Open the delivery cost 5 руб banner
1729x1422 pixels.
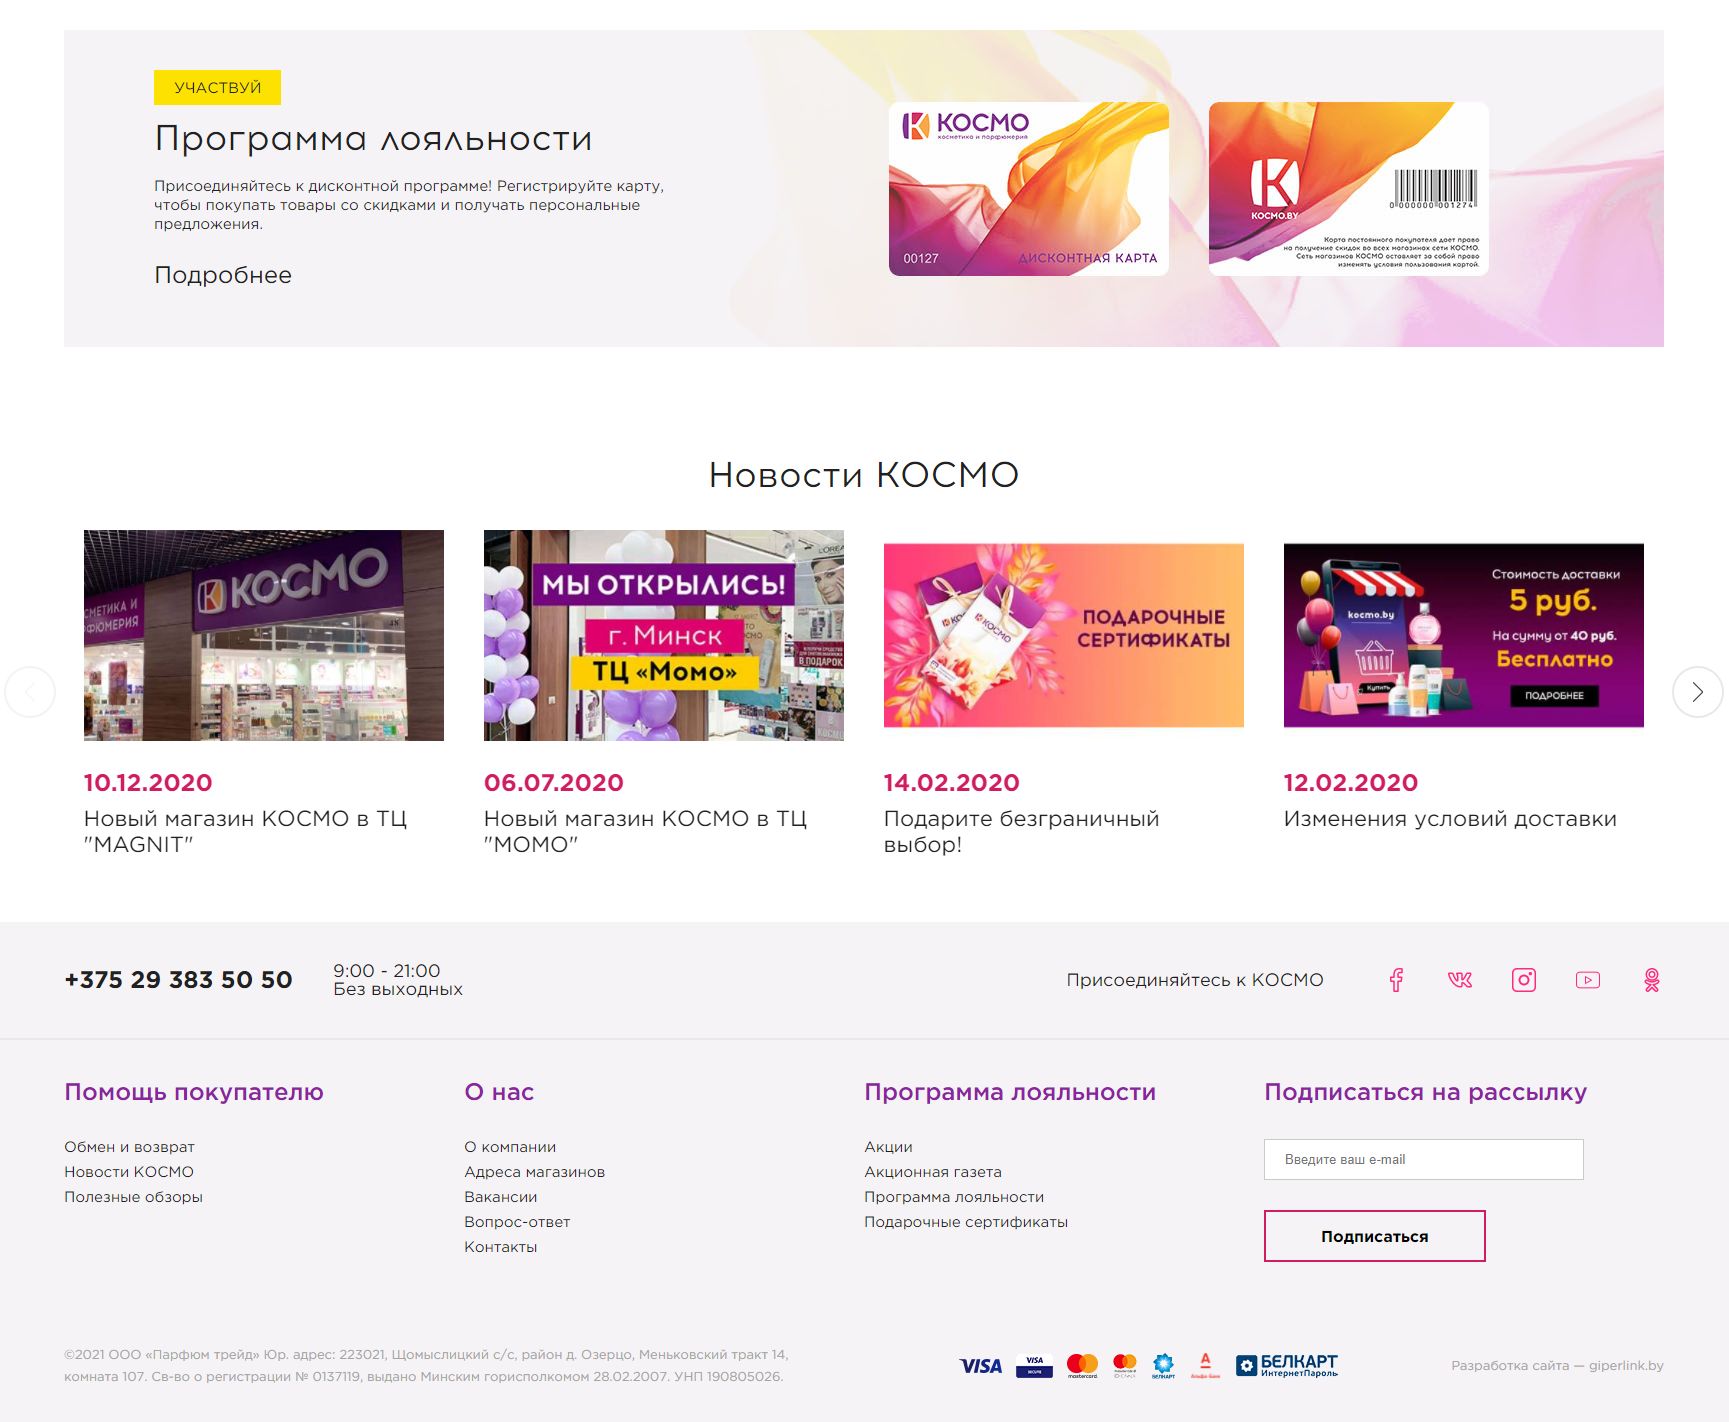tap(1464, 635)
